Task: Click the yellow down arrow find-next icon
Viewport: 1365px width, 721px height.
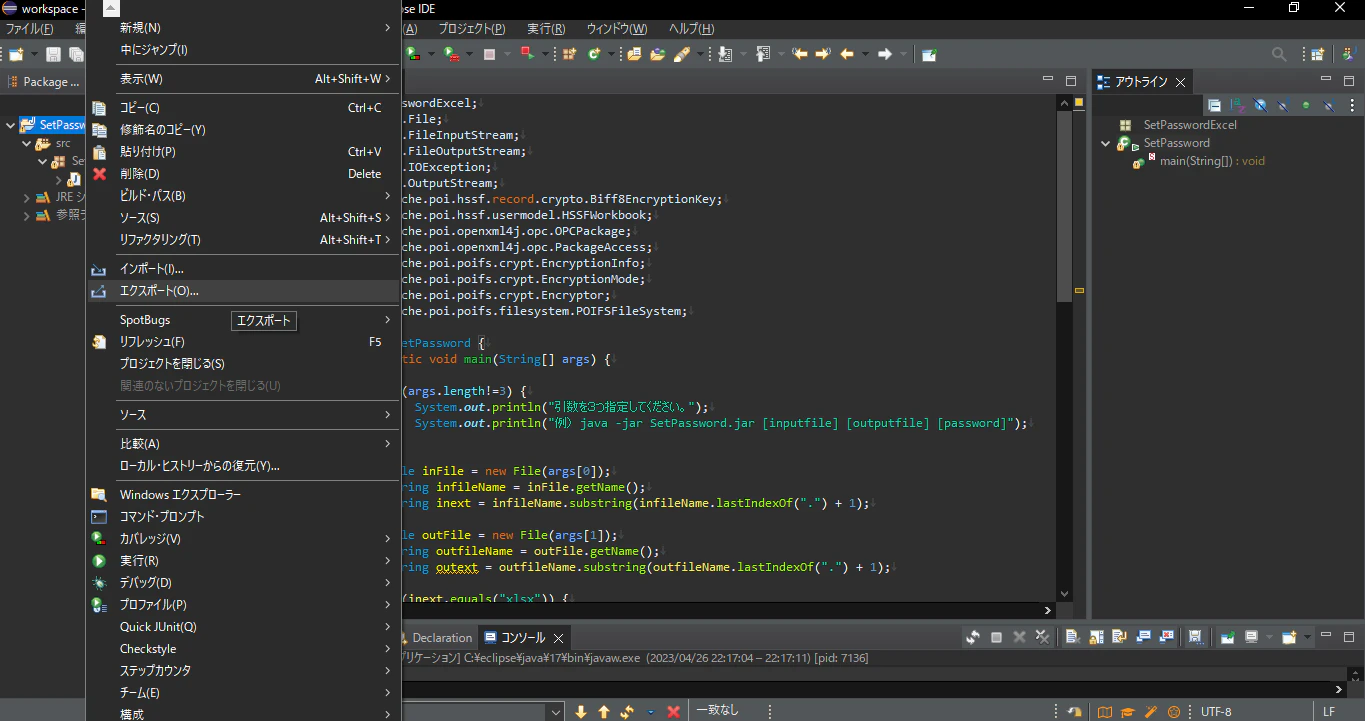Action: pos(581,711)
